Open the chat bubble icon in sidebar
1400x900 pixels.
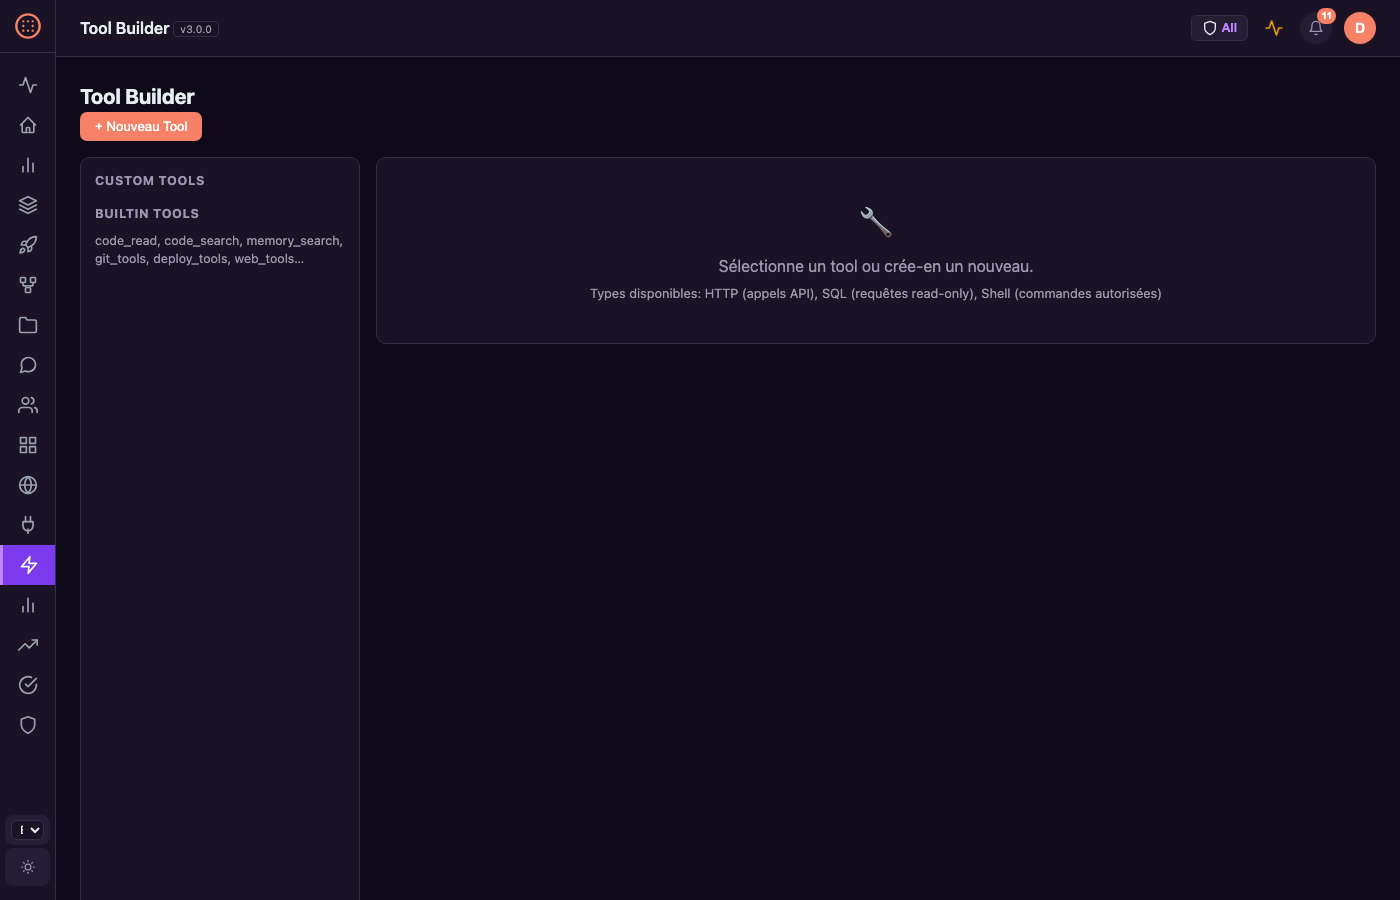(x=28, y=365)
